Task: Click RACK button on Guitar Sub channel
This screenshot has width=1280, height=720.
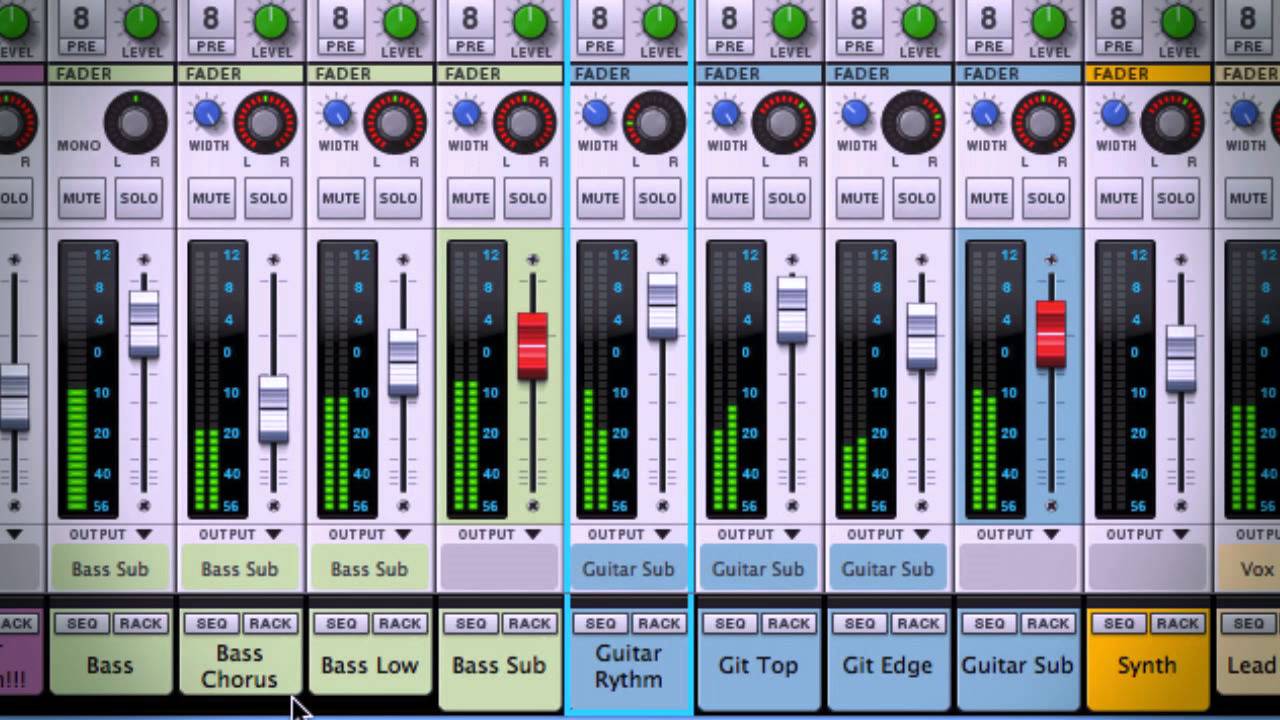Action: [x=1048, y=624]
